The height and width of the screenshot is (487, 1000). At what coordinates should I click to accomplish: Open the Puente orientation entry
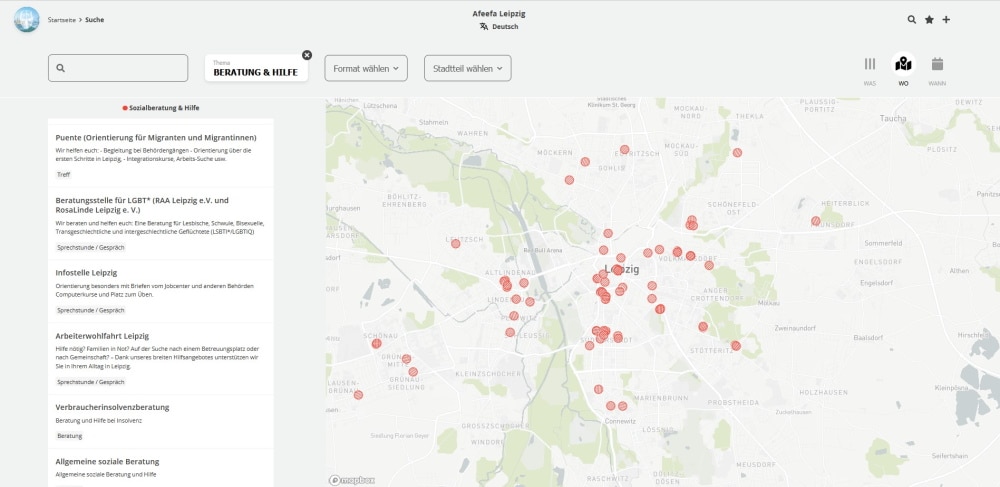coord(156,137)
